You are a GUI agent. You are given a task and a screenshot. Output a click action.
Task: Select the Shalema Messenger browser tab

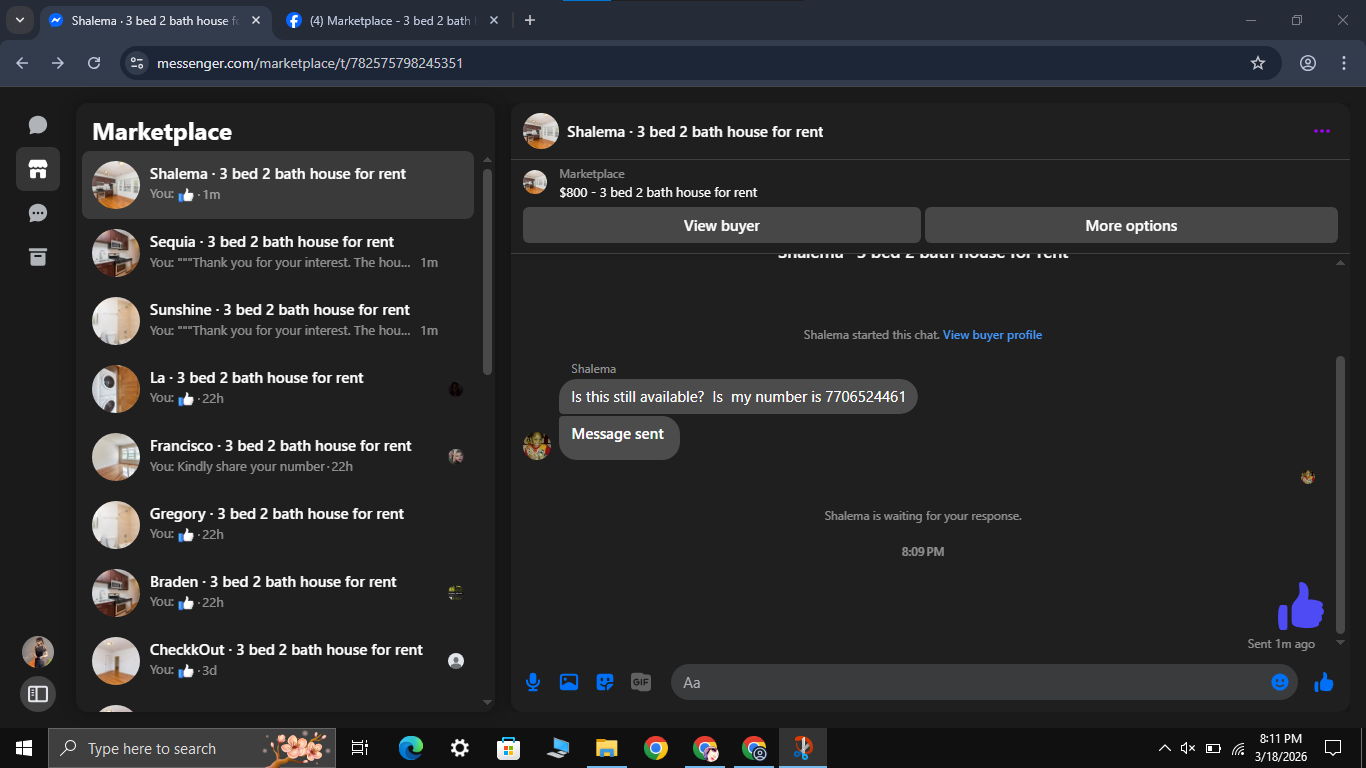point(156,20)
